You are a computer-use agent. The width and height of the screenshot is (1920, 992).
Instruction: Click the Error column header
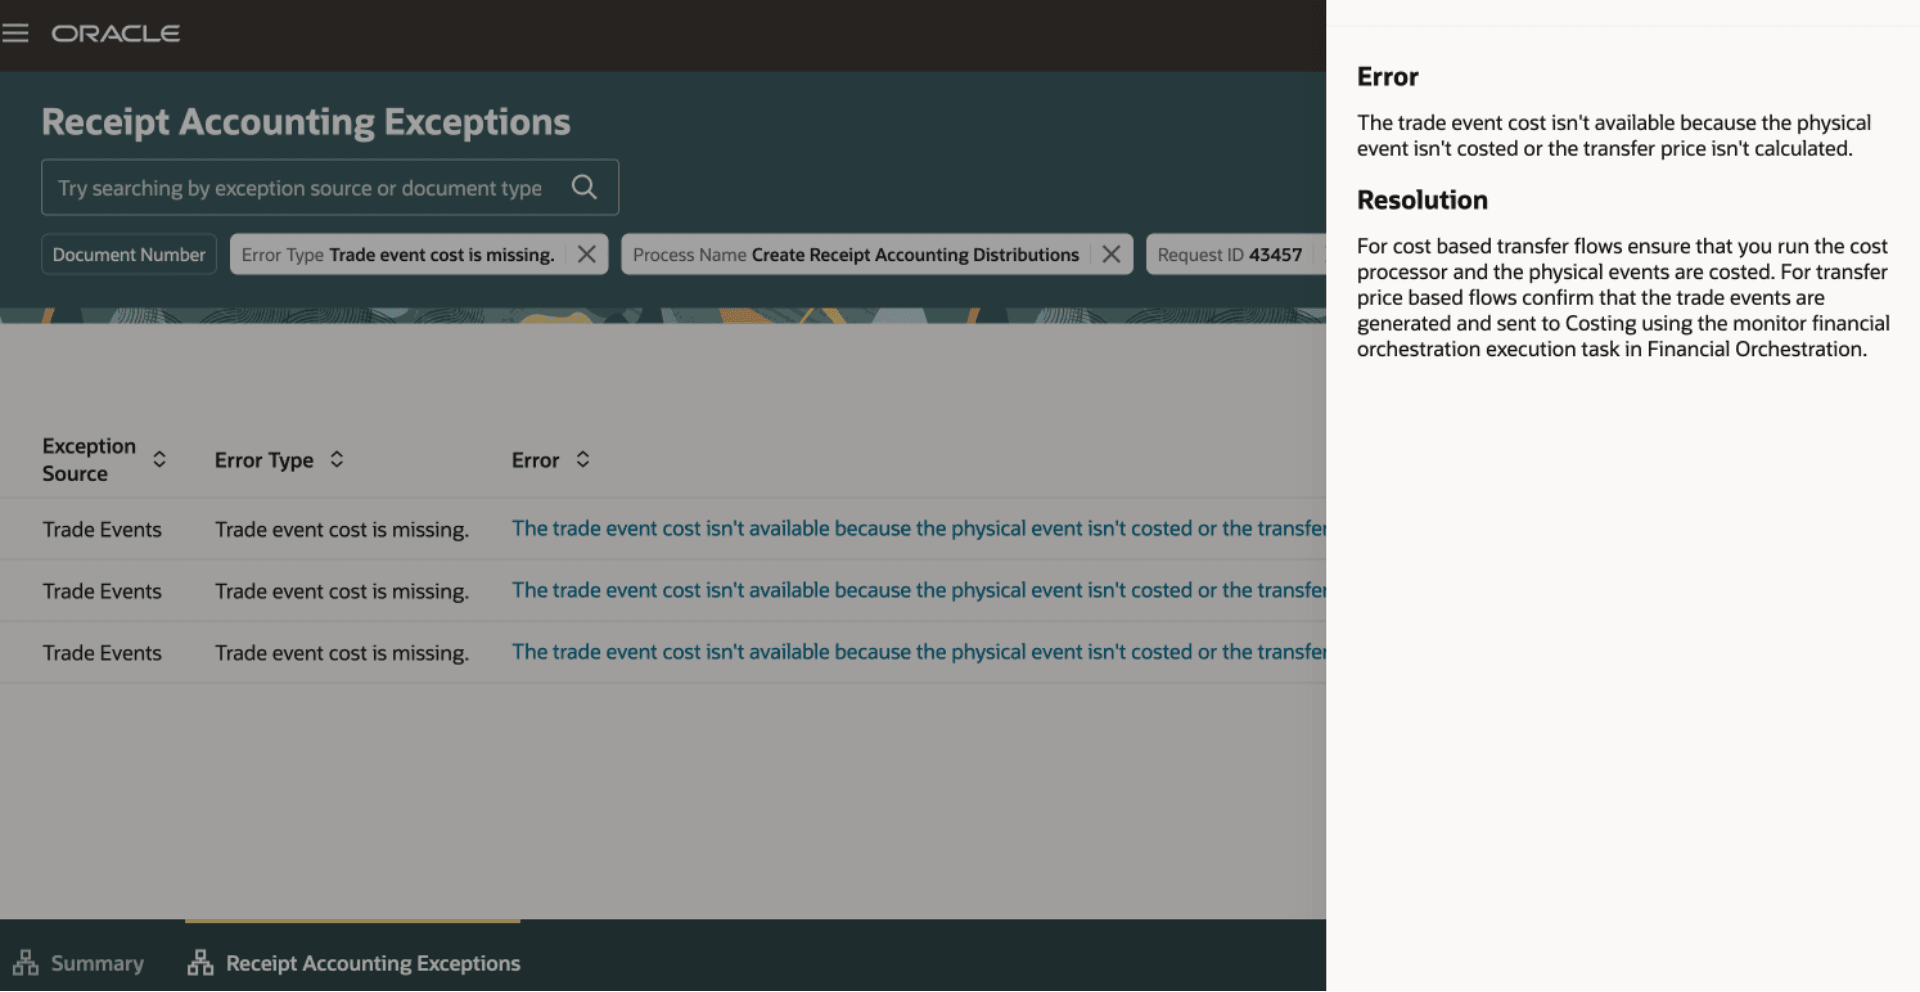[536, 460]
